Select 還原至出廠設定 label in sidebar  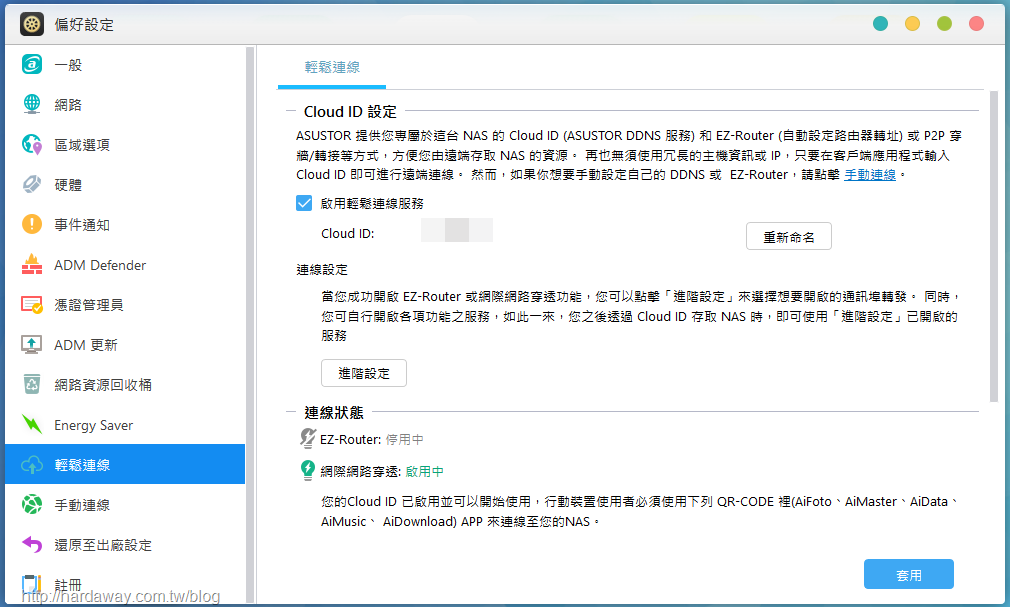[103, 544]
